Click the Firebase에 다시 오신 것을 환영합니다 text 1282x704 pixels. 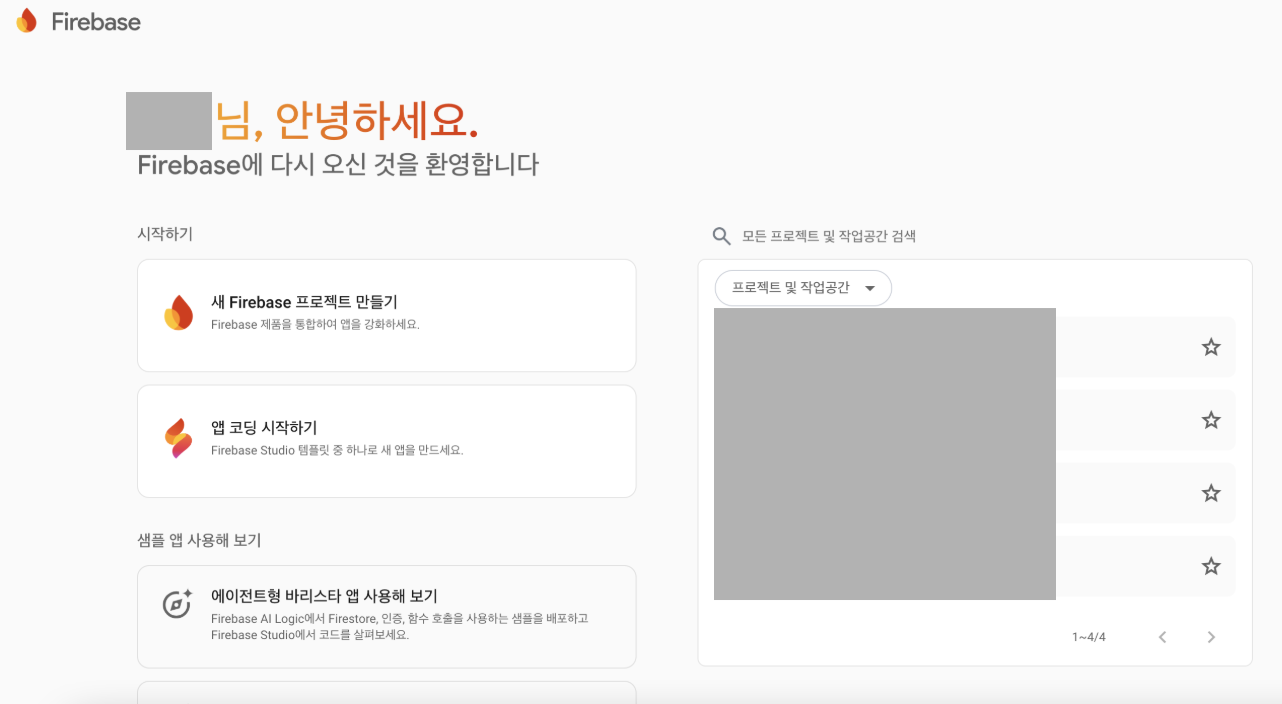coord(338,165)
